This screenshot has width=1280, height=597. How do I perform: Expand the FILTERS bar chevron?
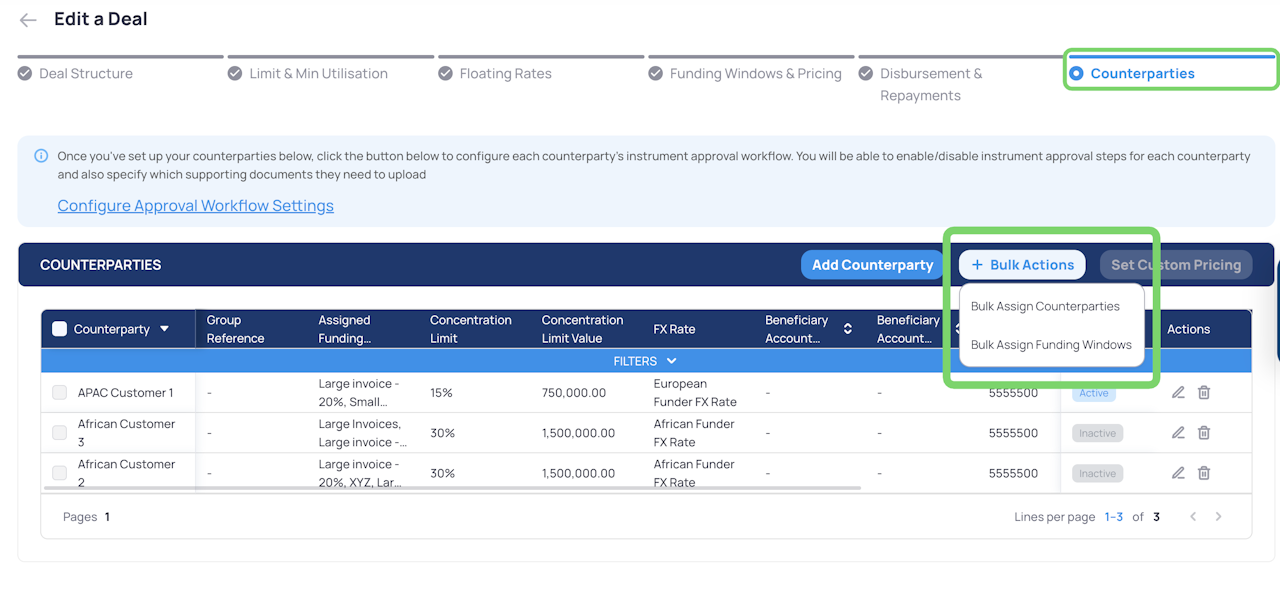coord(671,361)
